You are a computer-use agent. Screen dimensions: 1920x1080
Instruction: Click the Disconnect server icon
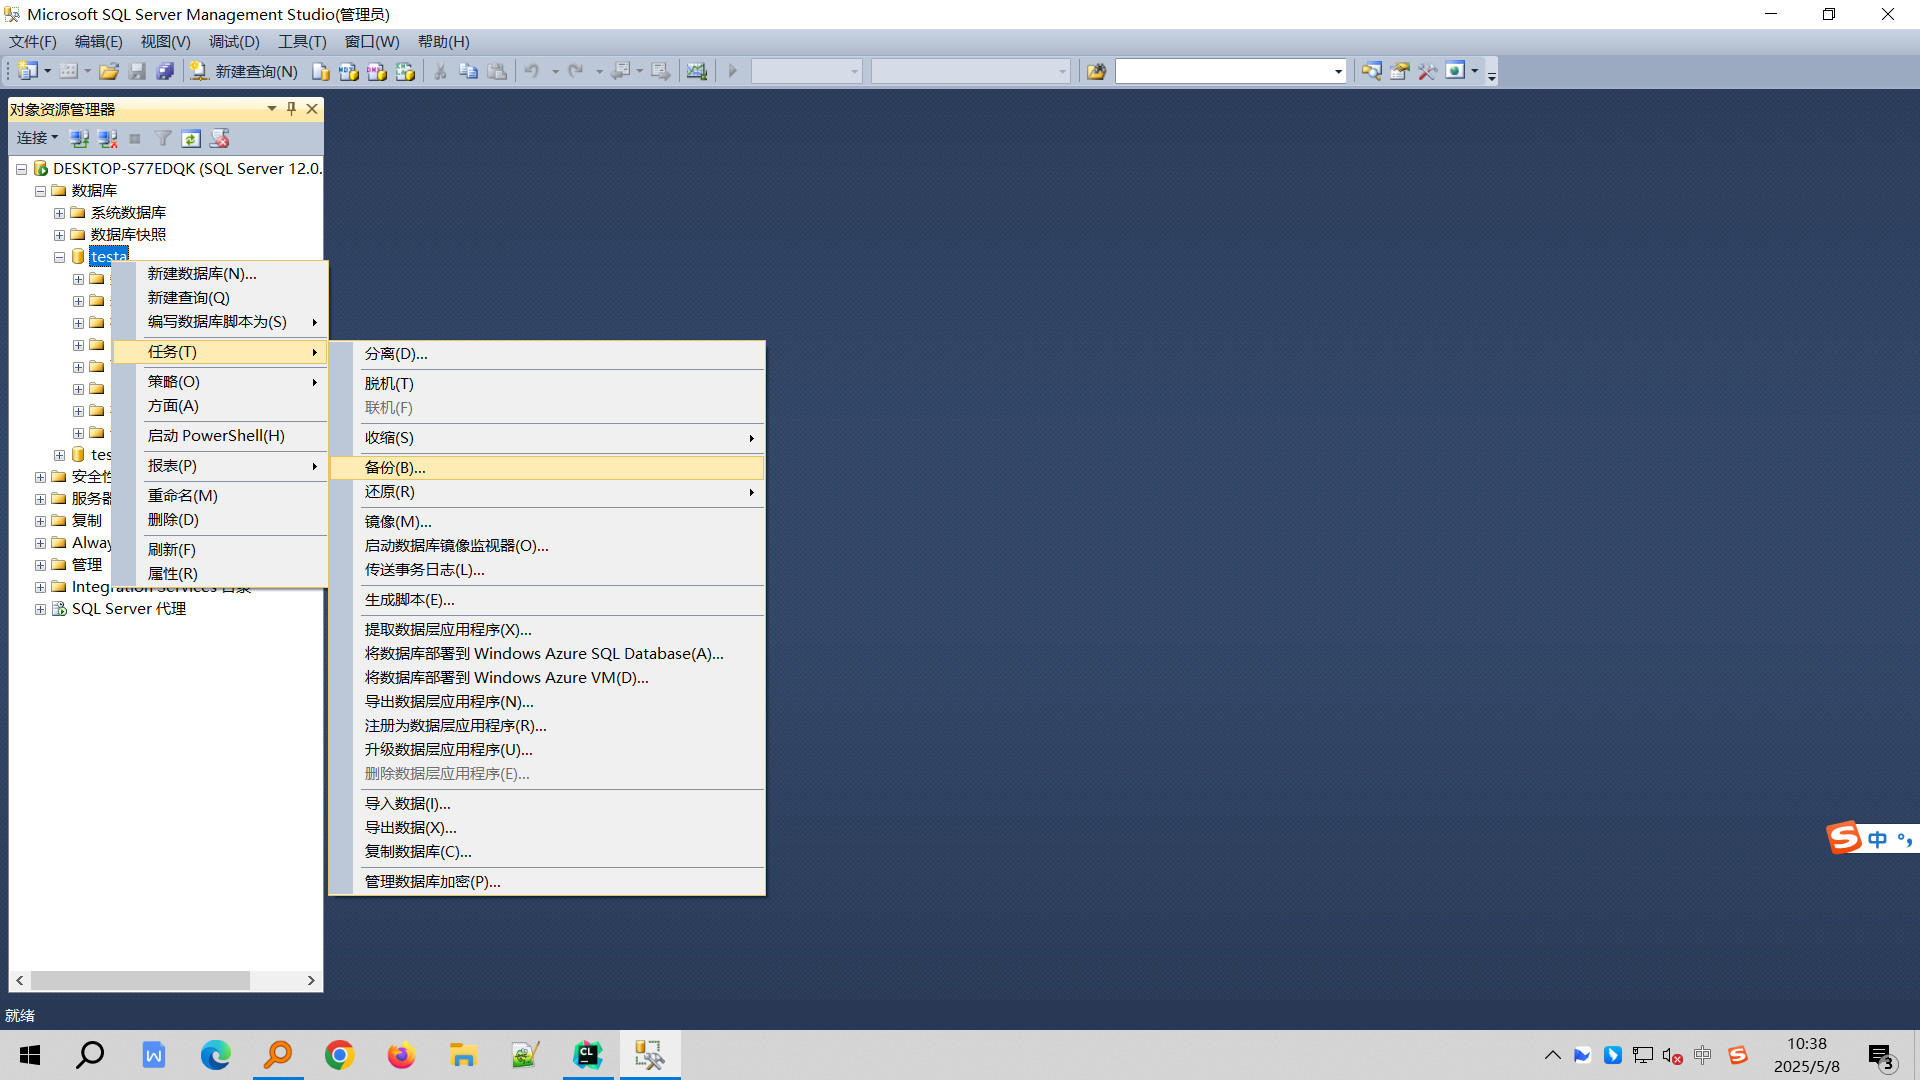tap(107, 138)
